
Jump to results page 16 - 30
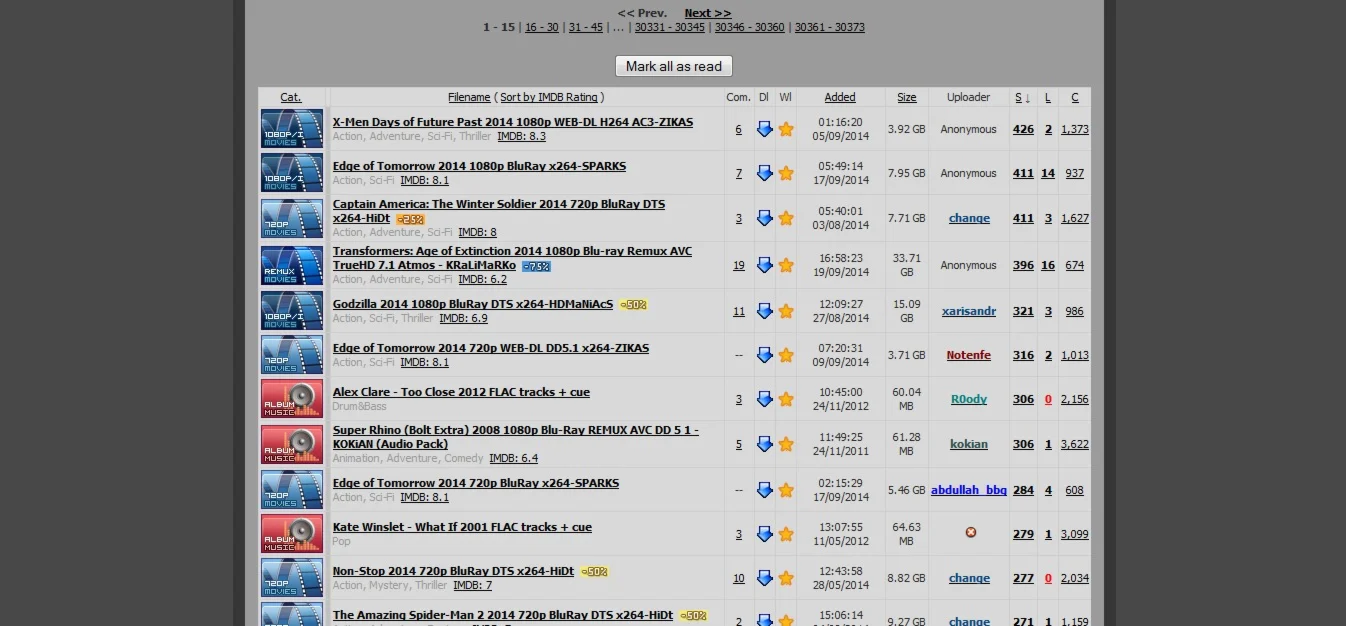(x=542, y=27)
